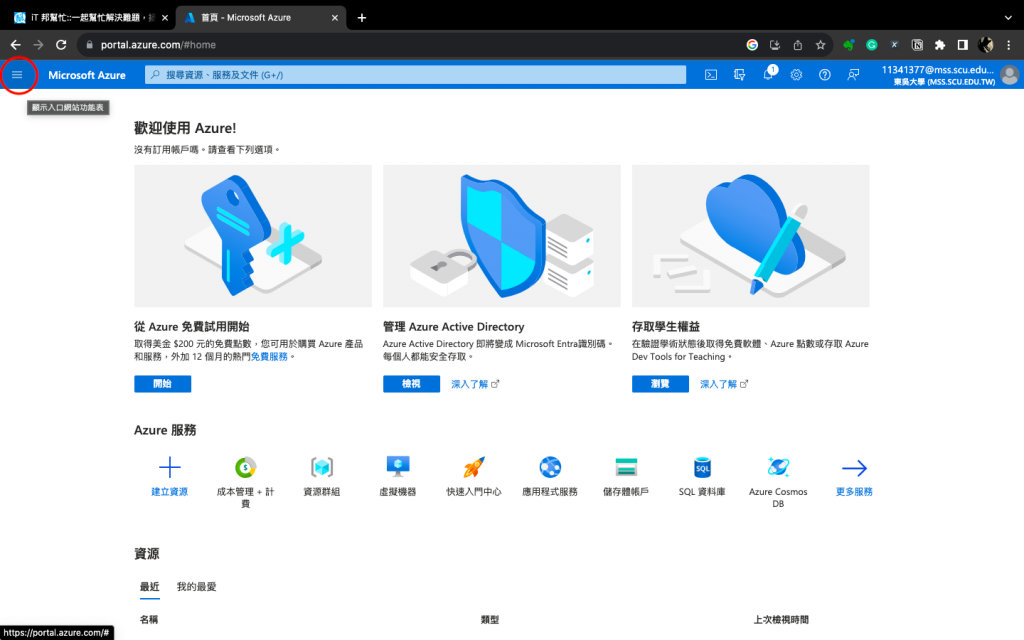Click the Google extension icon
The image size is (1024, 640).
point(752,45)
